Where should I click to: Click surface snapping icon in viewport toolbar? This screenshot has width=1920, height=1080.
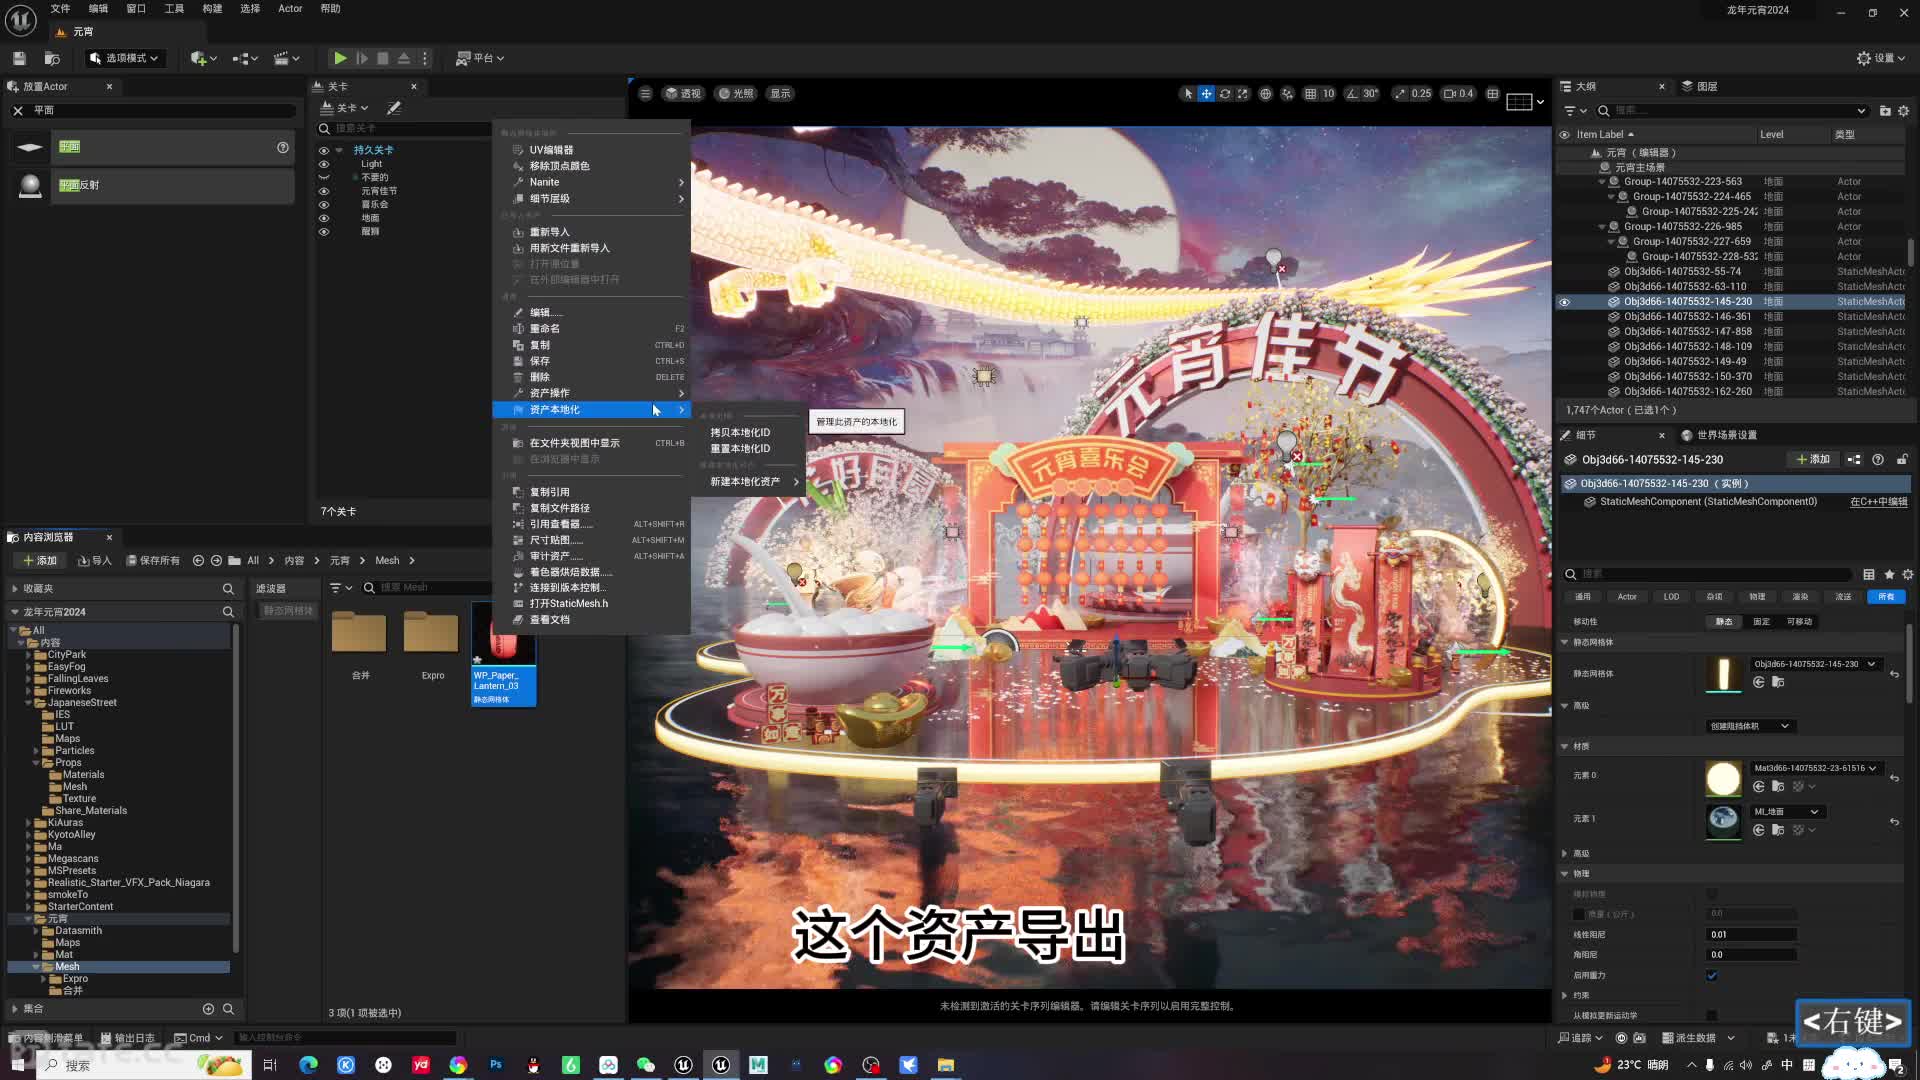pyautogui.click(x=1287, y=94)
